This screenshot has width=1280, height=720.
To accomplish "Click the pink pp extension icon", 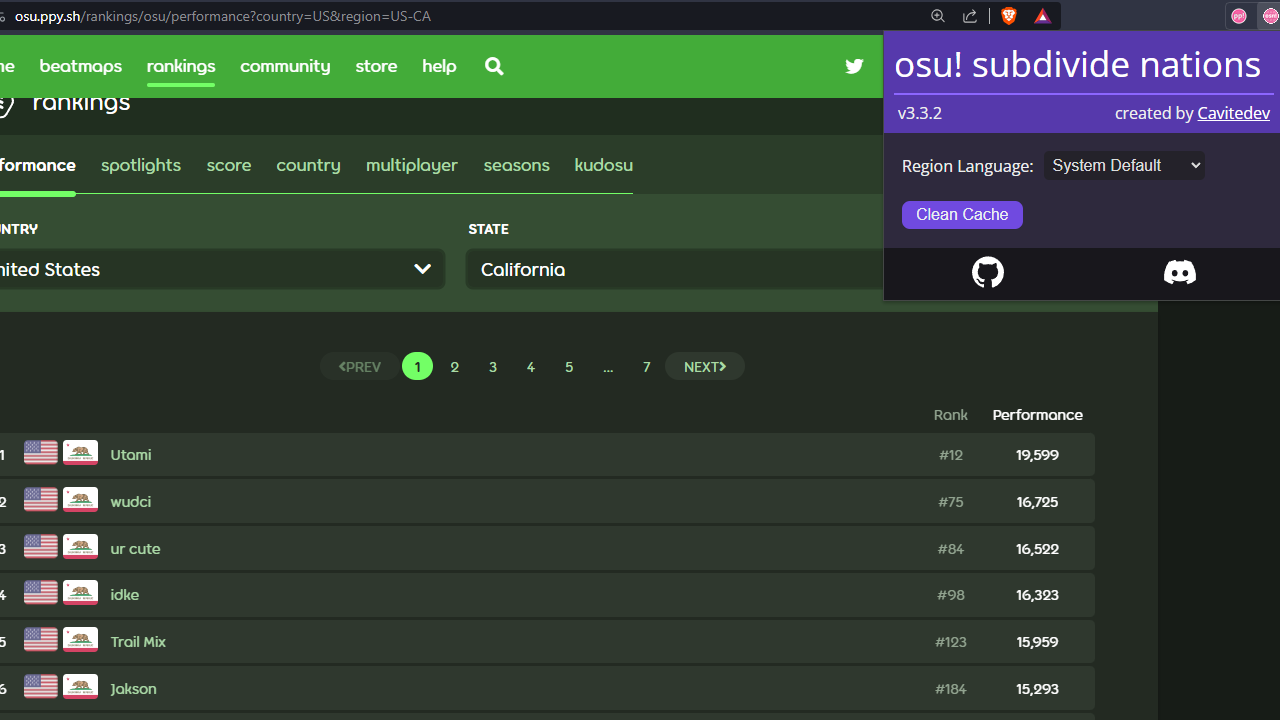I will pos(1239,16).
